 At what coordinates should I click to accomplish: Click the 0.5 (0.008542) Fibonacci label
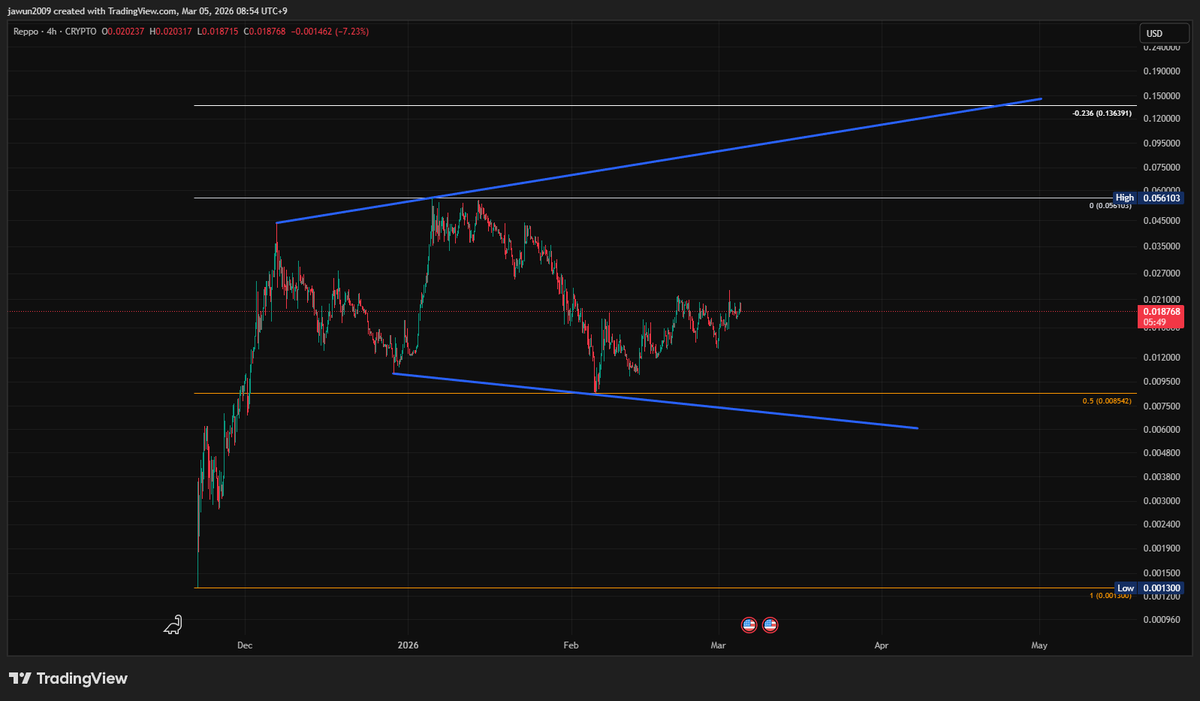1107,401
